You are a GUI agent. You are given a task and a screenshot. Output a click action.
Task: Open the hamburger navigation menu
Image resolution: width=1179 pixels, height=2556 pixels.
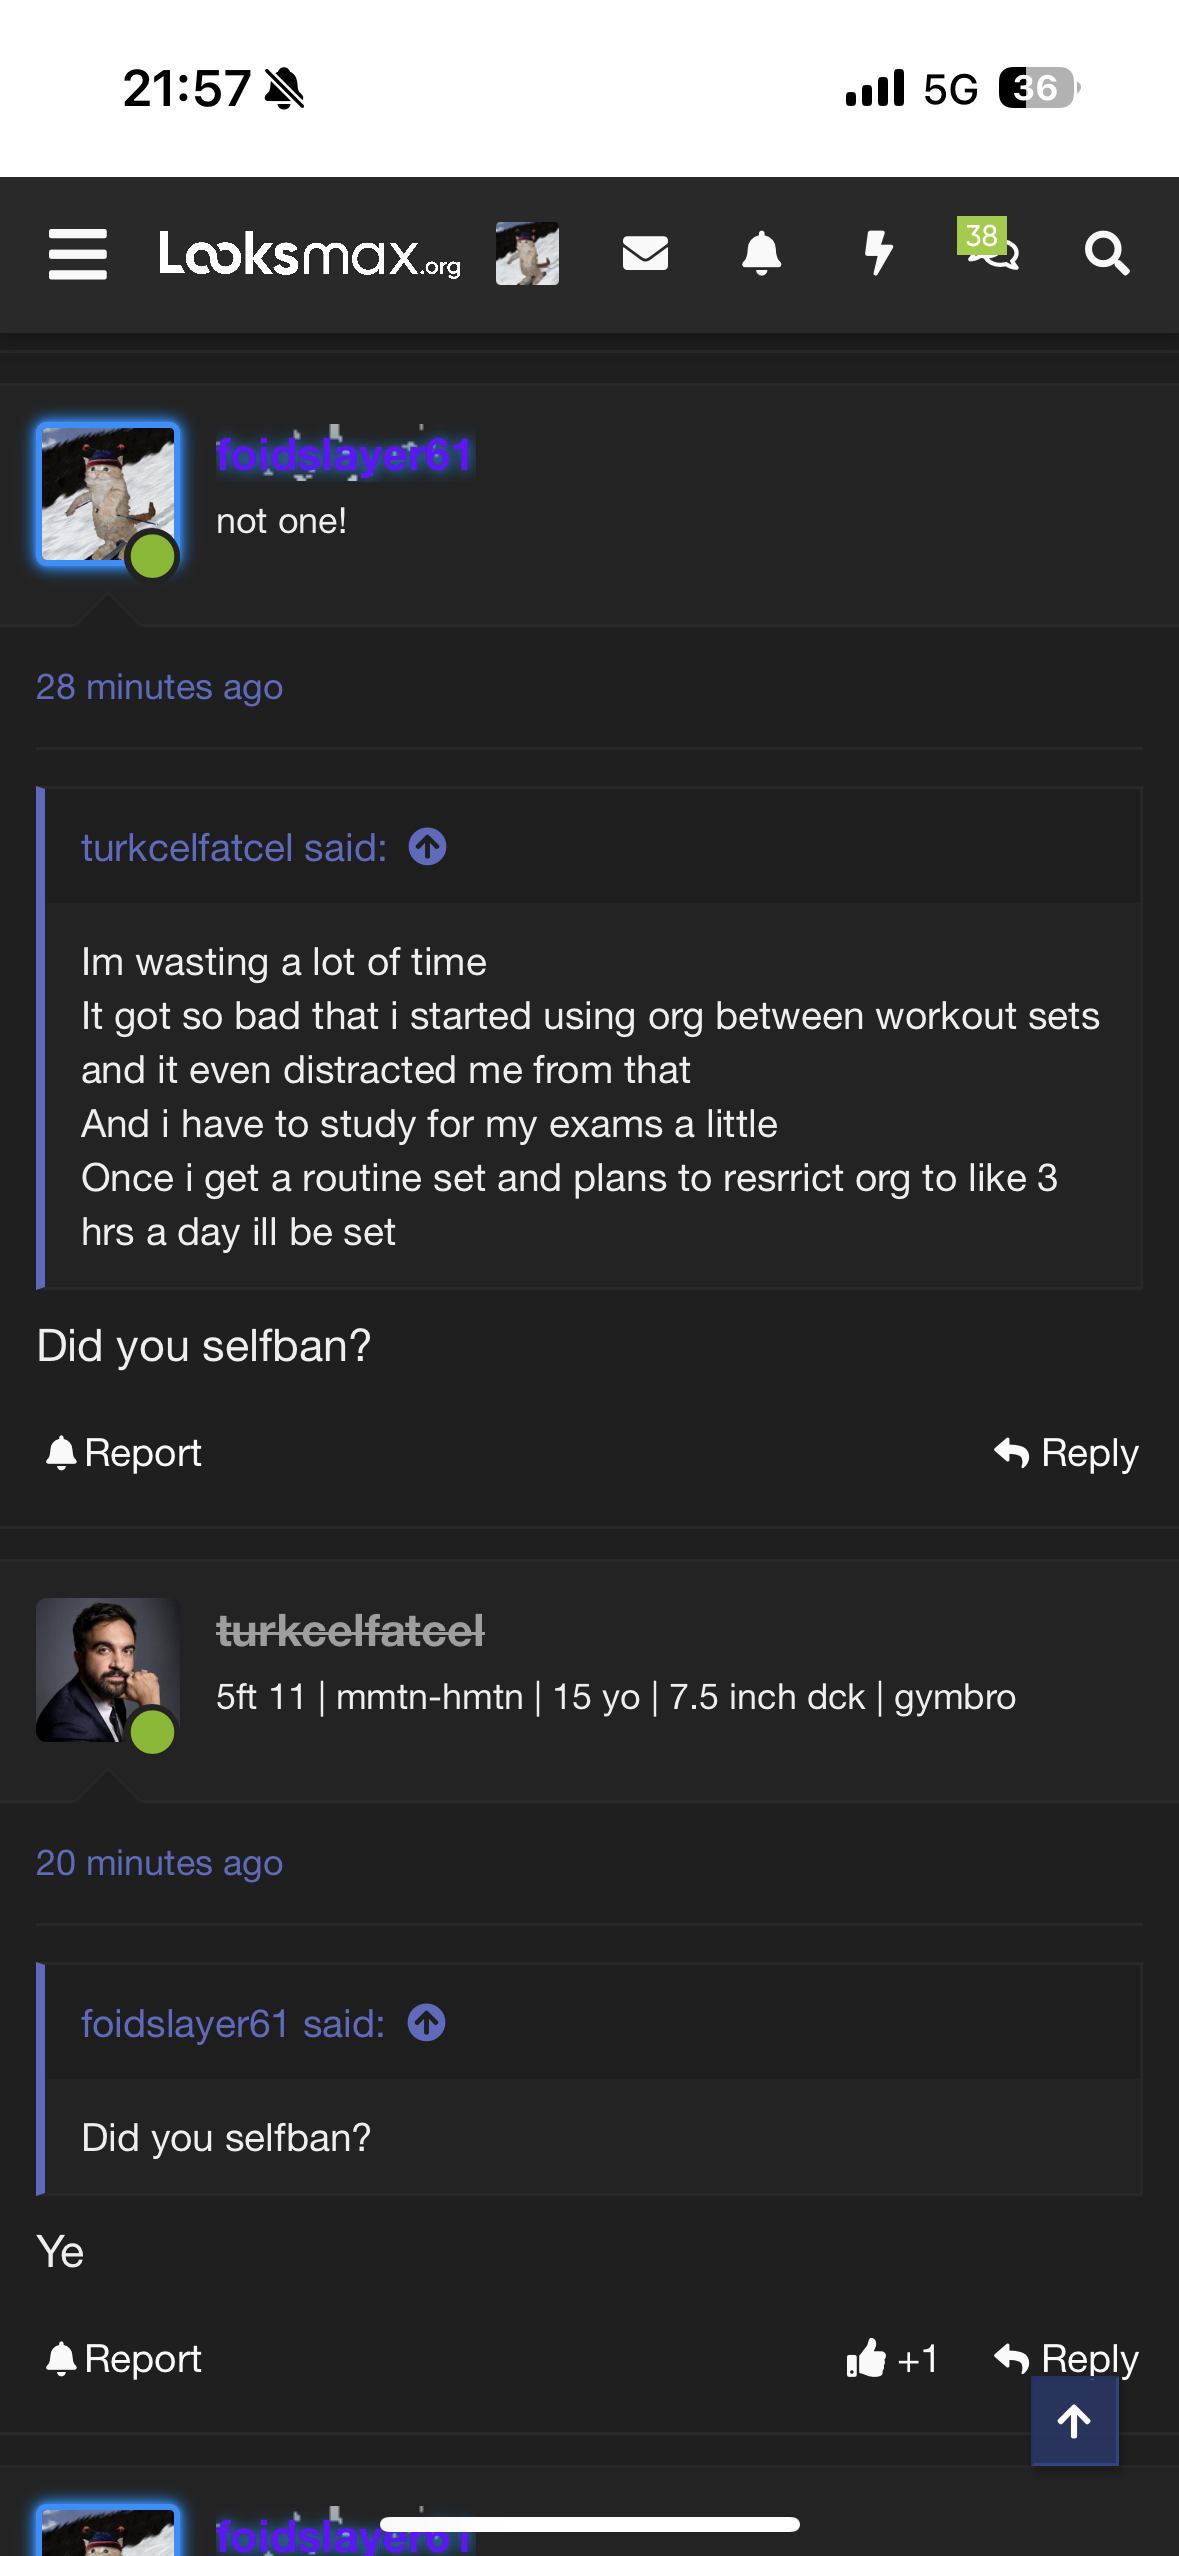(78, 254)
